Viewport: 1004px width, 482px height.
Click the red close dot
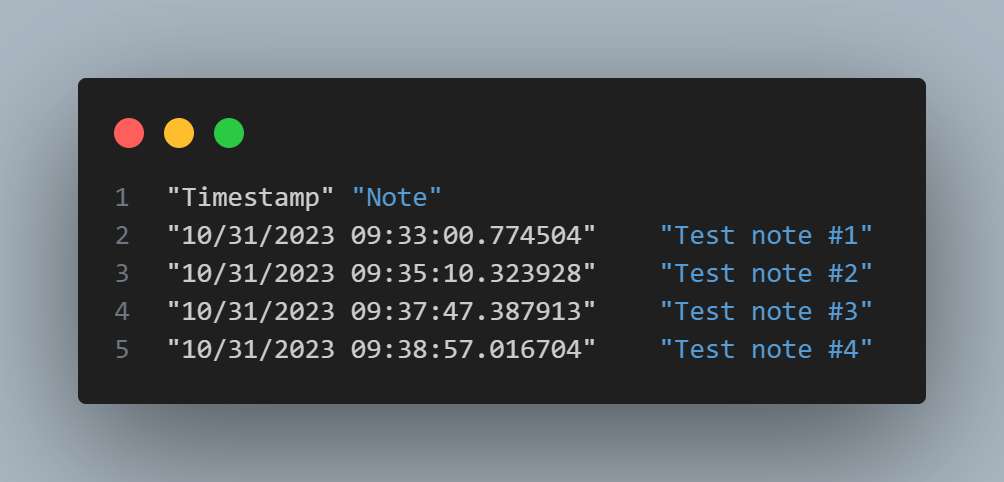click(x=129, y=133)
